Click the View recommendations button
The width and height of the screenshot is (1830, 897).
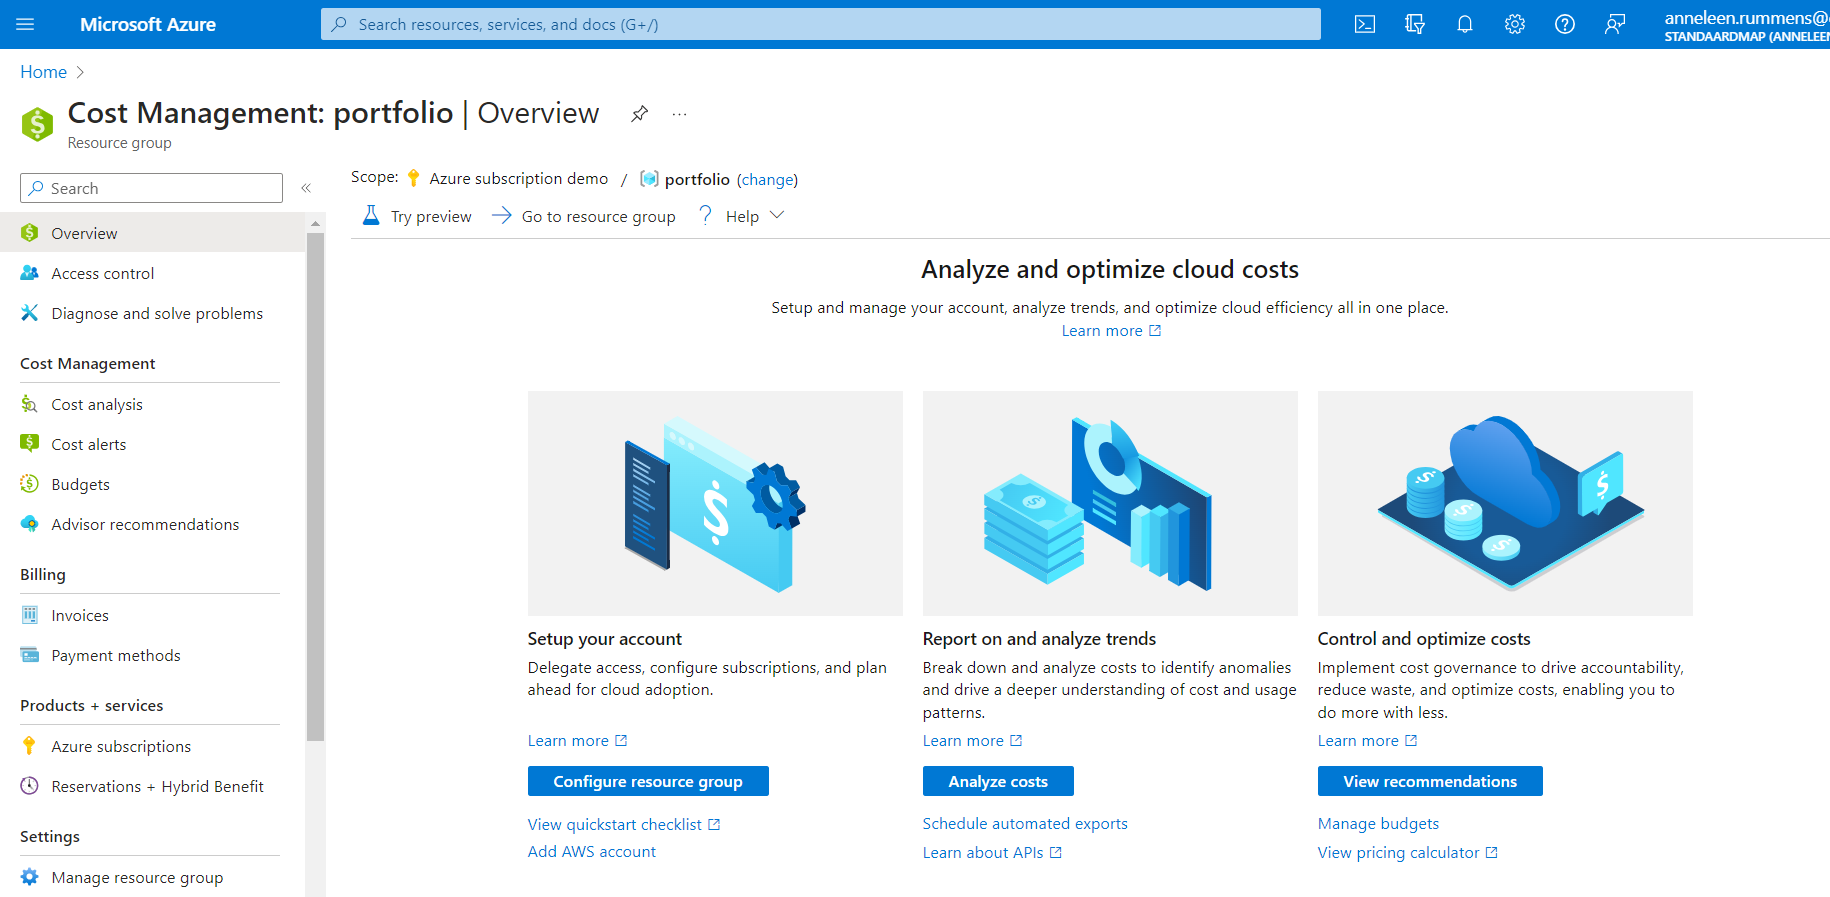[x=1430, y=781]
